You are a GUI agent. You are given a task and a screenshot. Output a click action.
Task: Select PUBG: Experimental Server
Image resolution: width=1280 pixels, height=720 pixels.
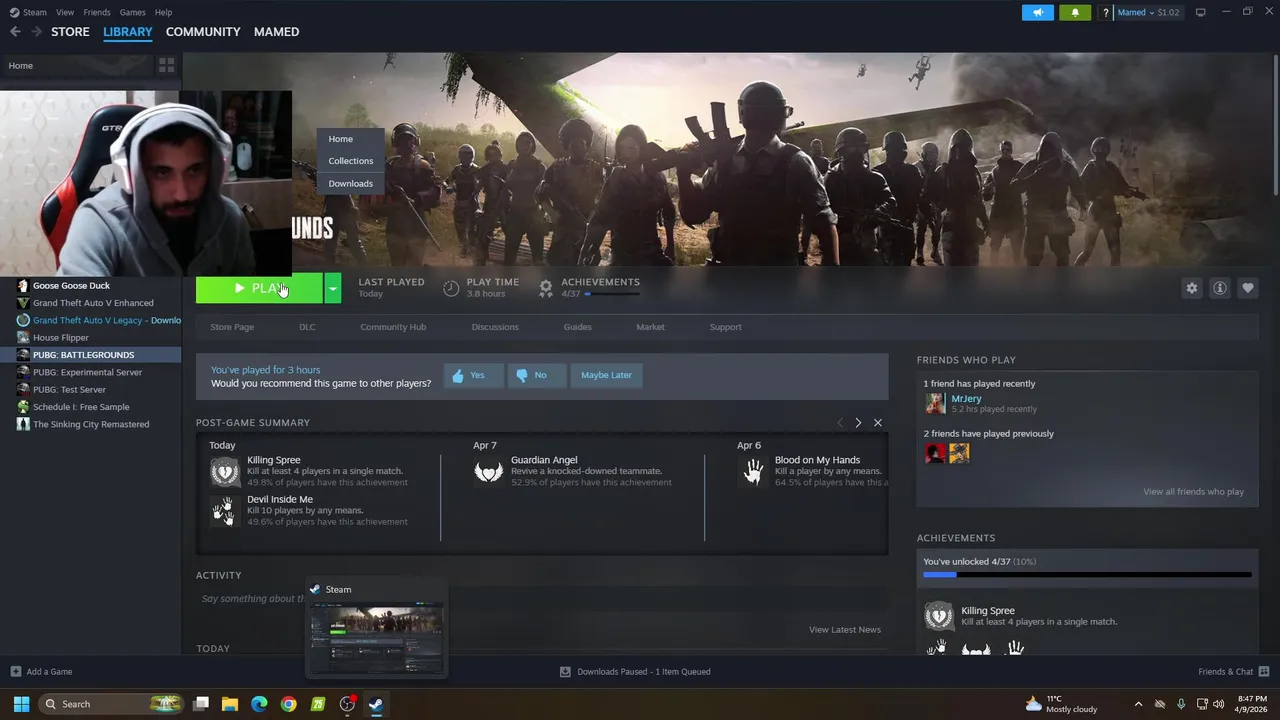[x=90, y=372]
